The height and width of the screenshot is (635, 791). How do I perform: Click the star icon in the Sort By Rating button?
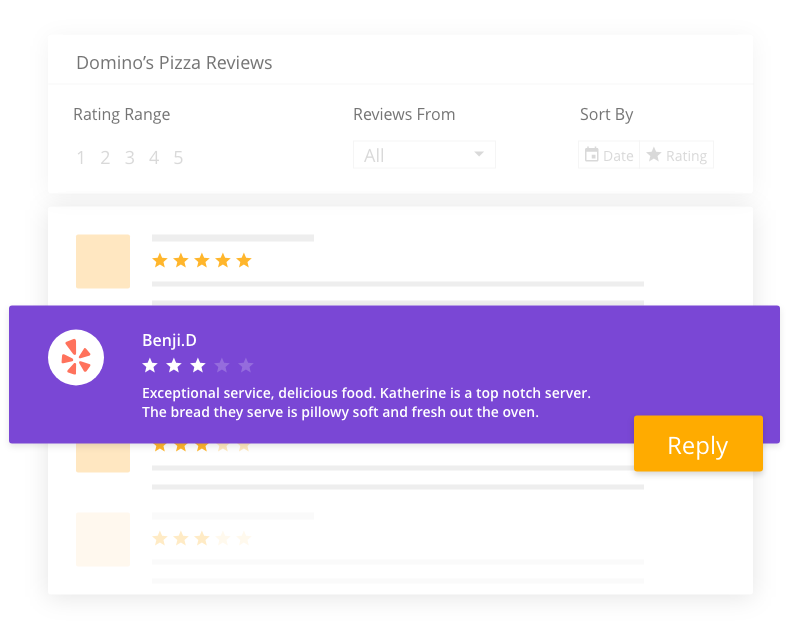pyautogui.click(x=654, y=154)
